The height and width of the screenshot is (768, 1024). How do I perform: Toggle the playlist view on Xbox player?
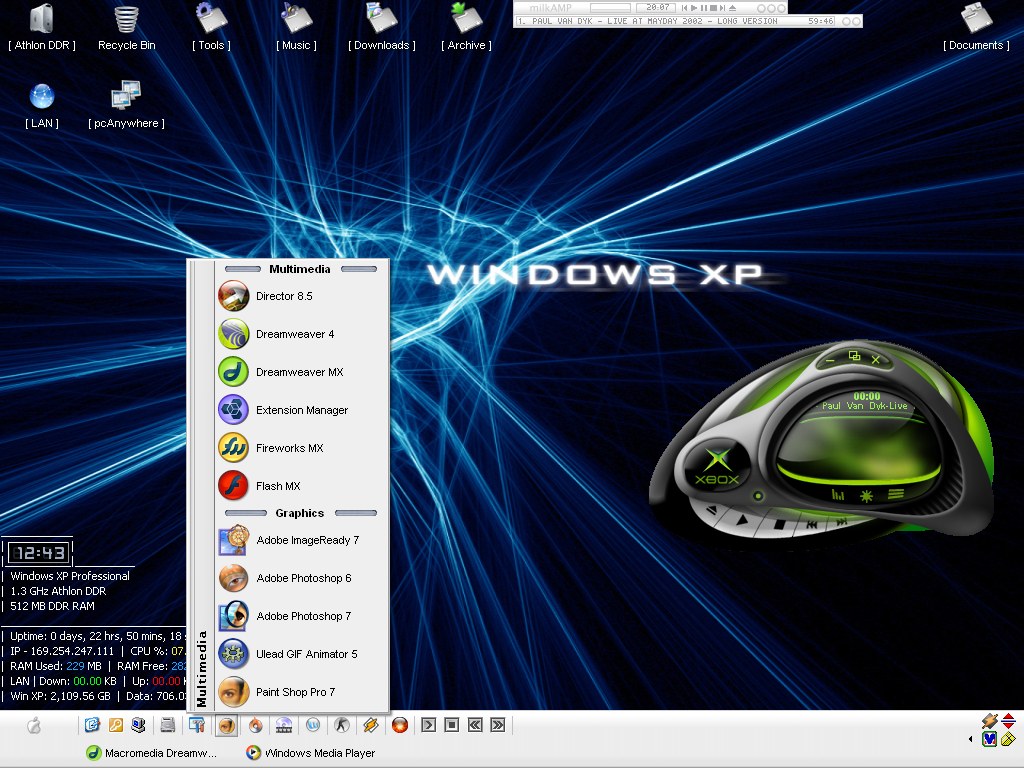[896, 494]
